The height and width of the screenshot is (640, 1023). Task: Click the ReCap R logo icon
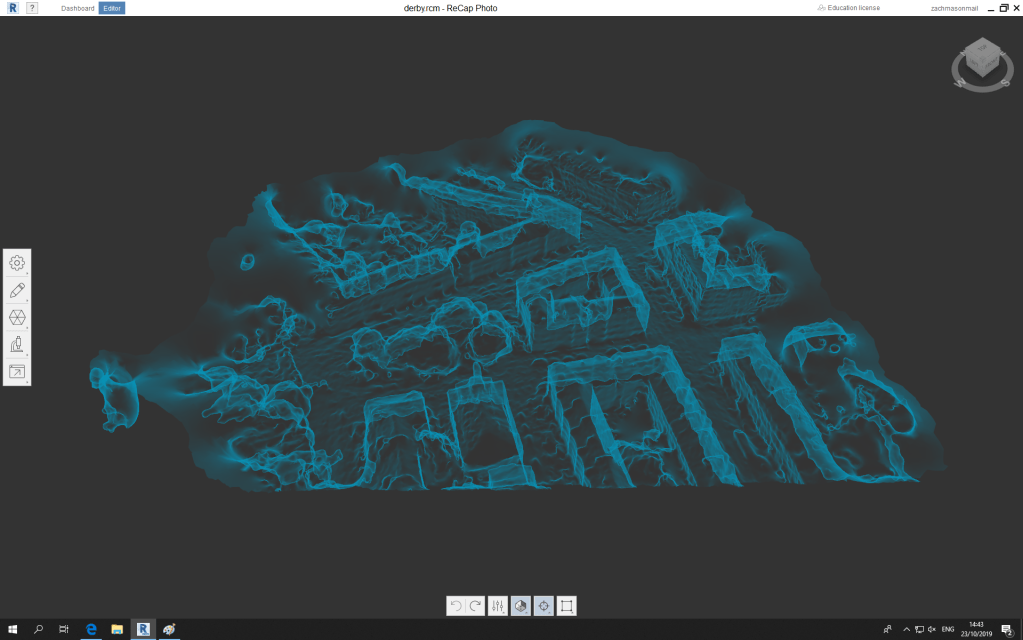click(11, 8)
